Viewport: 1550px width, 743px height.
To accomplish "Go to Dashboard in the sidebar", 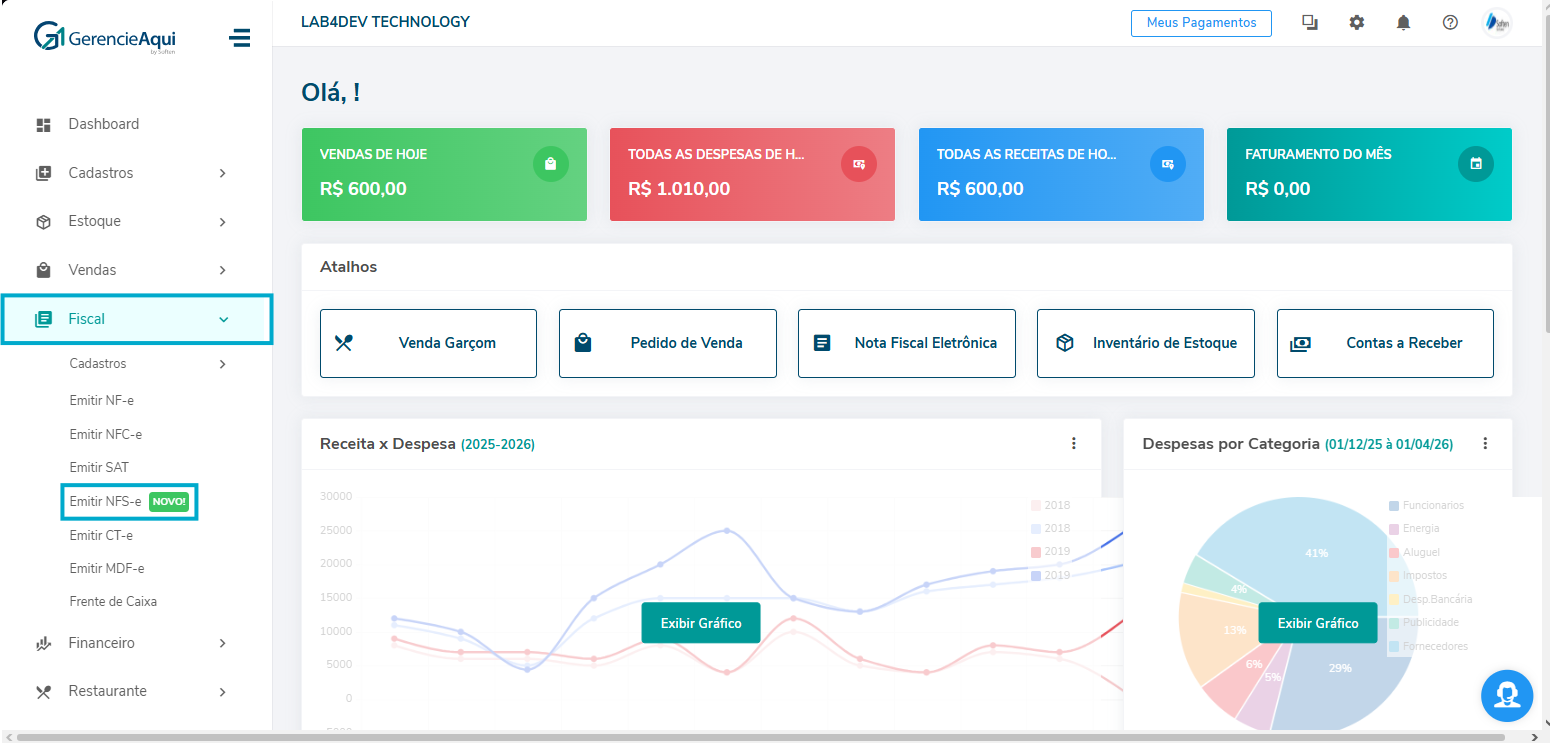I will tap(103, 124).
